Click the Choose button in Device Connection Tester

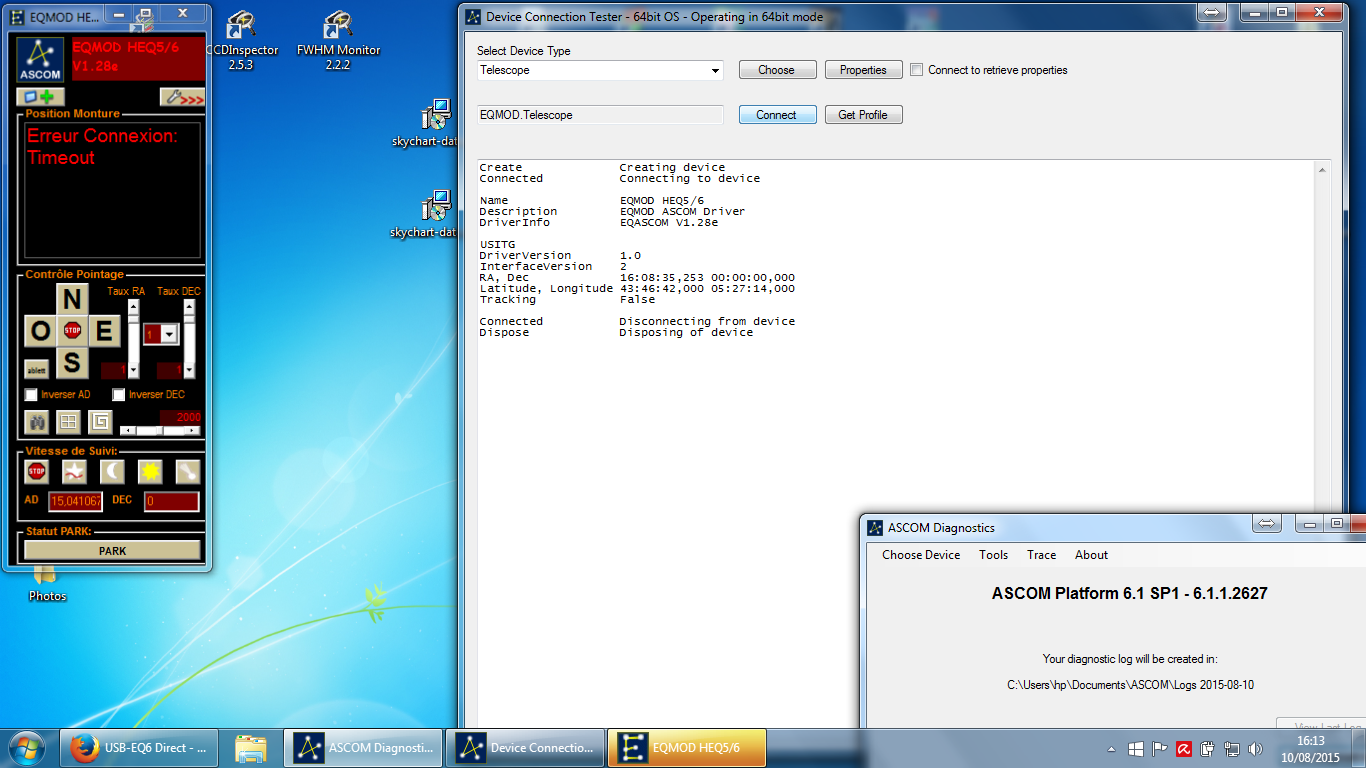776,70
